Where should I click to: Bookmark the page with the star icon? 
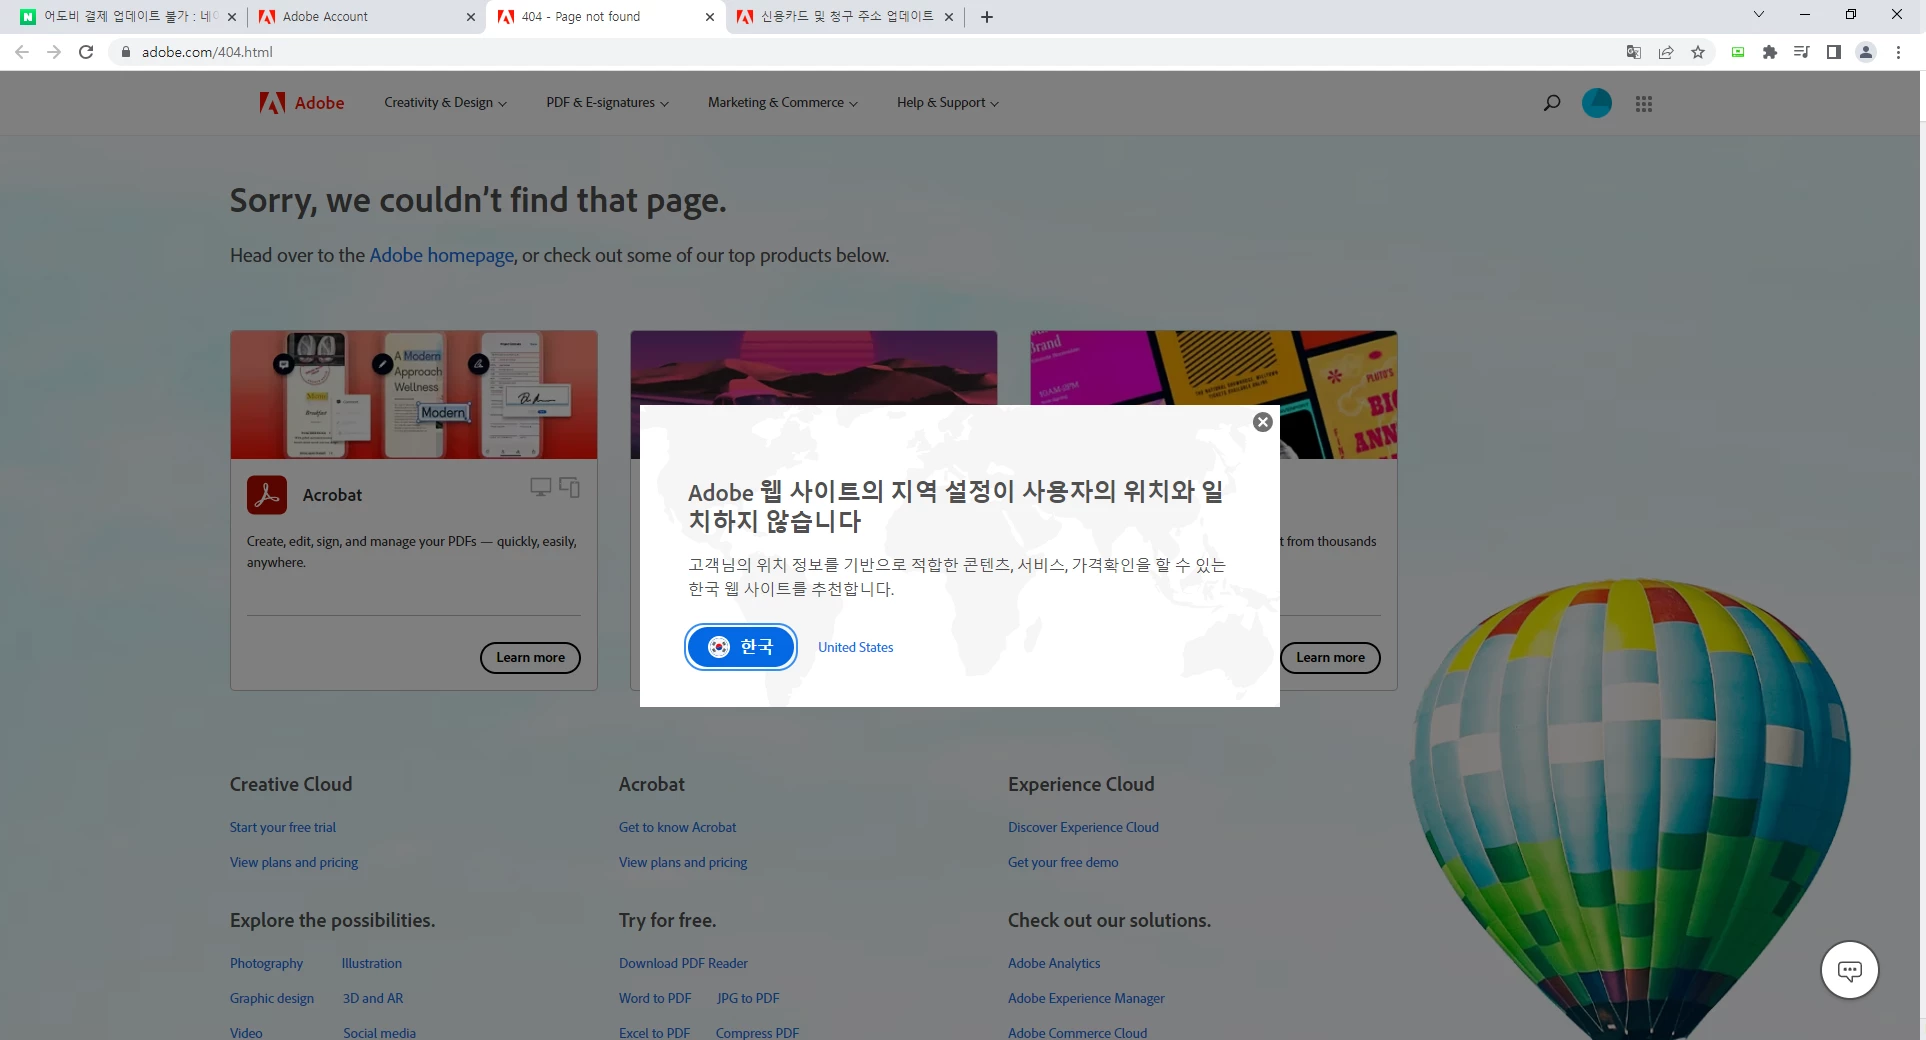[1698, 52]
